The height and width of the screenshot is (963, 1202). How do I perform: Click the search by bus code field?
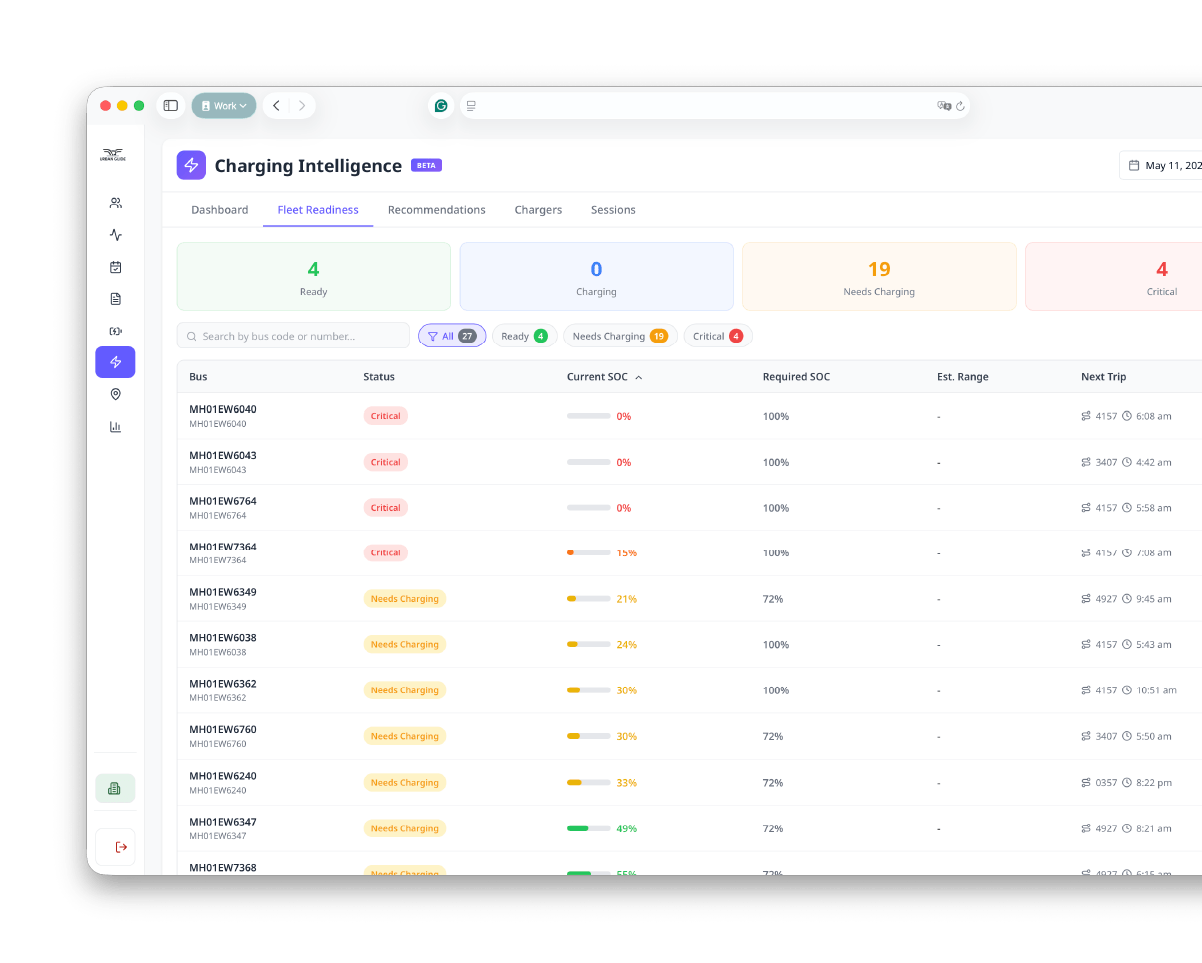click(293, 336)
